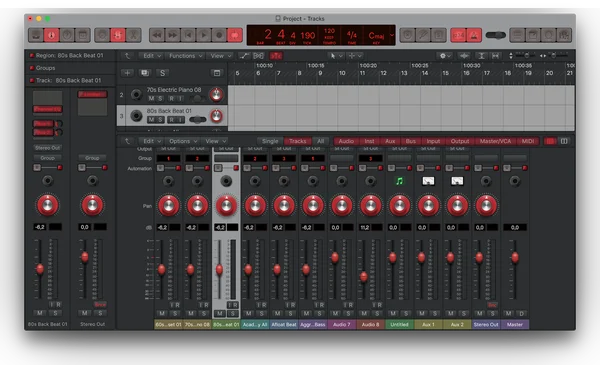Open the Command-click tool menu

point(355,56)
